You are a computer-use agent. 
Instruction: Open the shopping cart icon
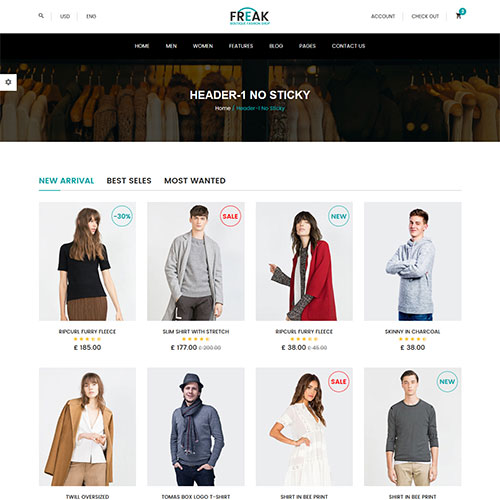point(459,16)
